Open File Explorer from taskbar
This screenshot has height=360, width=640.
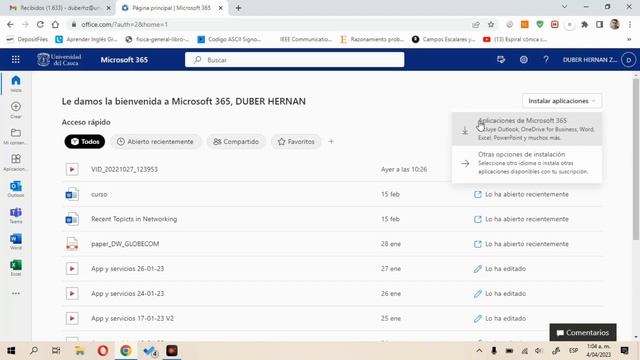click(80, 351)
